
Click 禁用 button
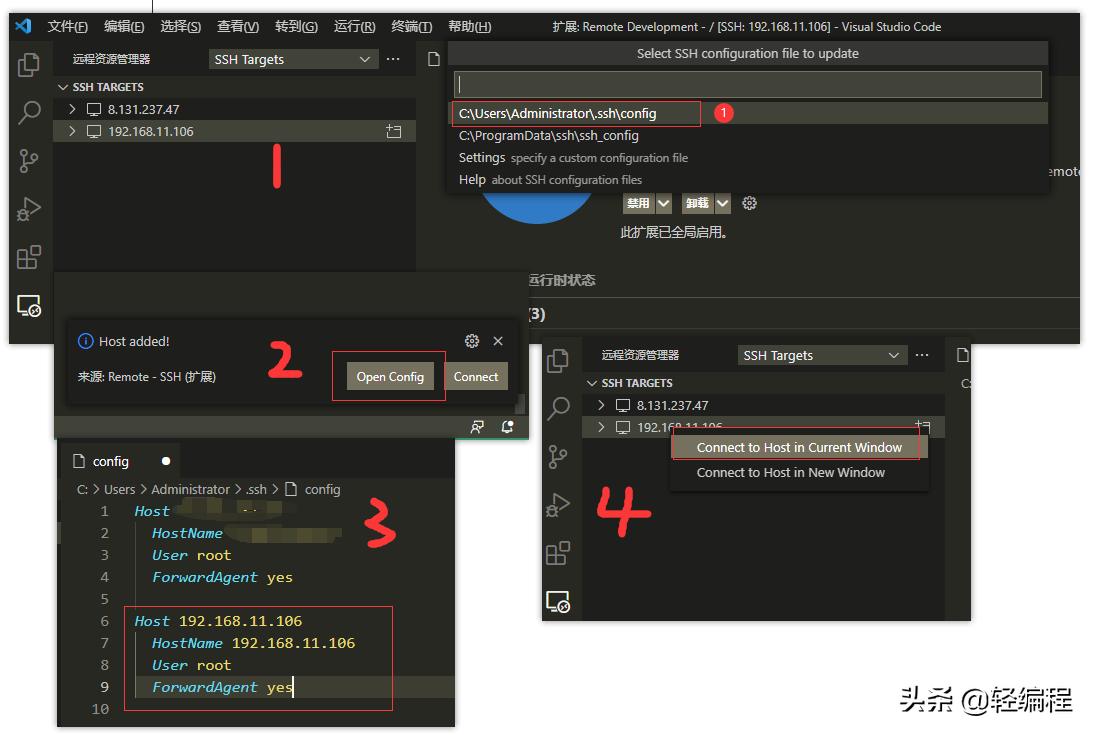coord(638,203)
